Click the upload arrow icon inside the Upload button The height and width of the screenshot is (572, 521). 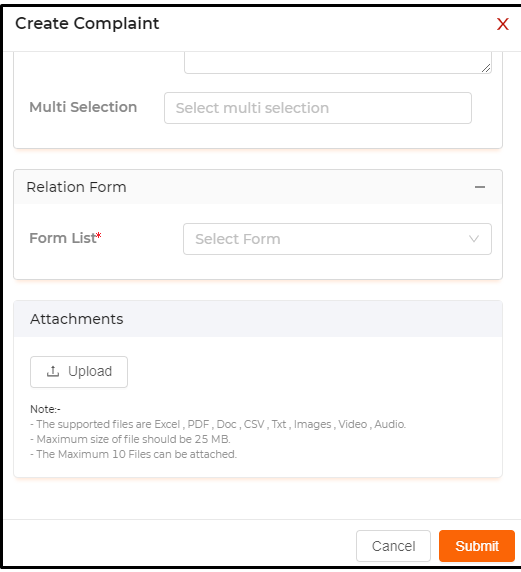pos(53,371)
